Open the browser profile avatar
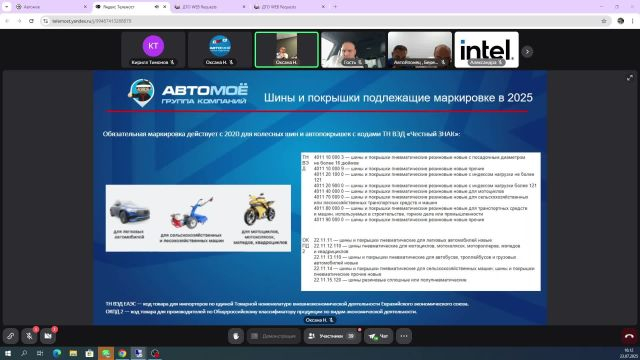This screenshot has height=360, width=640. coord(621,21)
